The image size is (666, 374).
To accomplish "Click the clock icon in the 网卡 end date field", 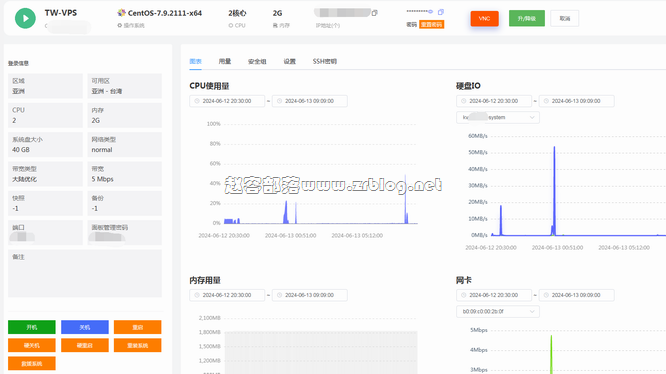I will coord(546,295).
